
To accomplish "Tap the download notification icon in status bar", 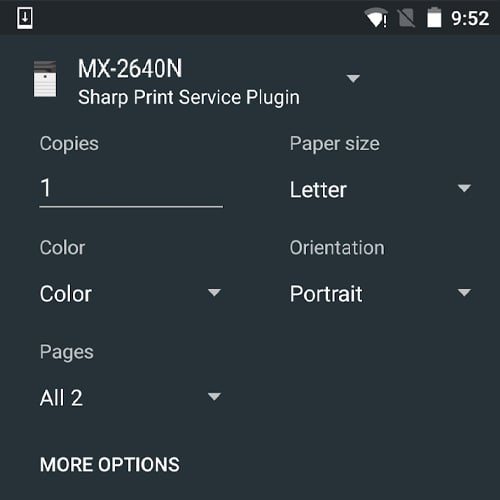I will (25, 18).
